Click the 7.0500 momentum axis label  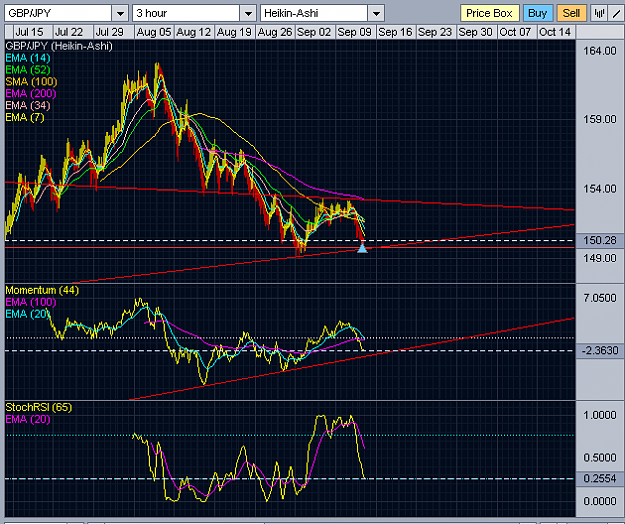(x=600, y=298)
